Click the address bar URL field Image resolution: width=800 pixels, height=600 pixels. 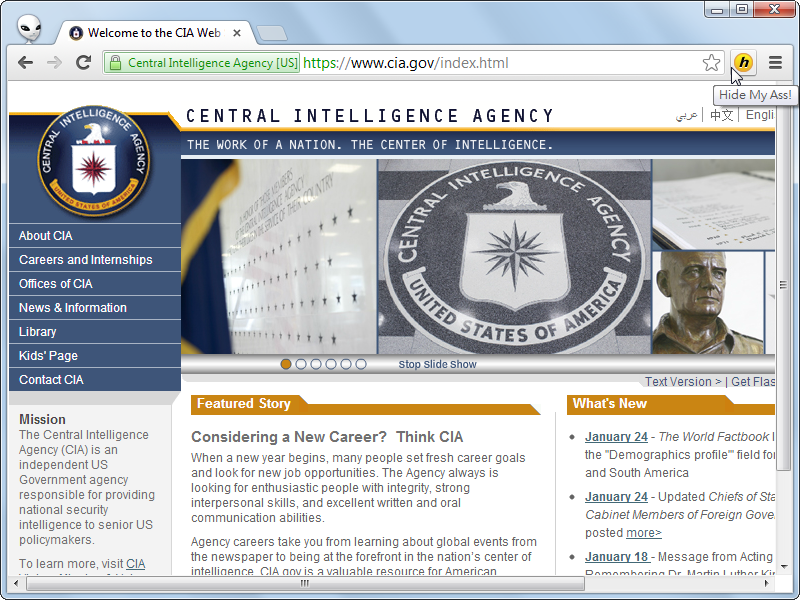(405, 63)
